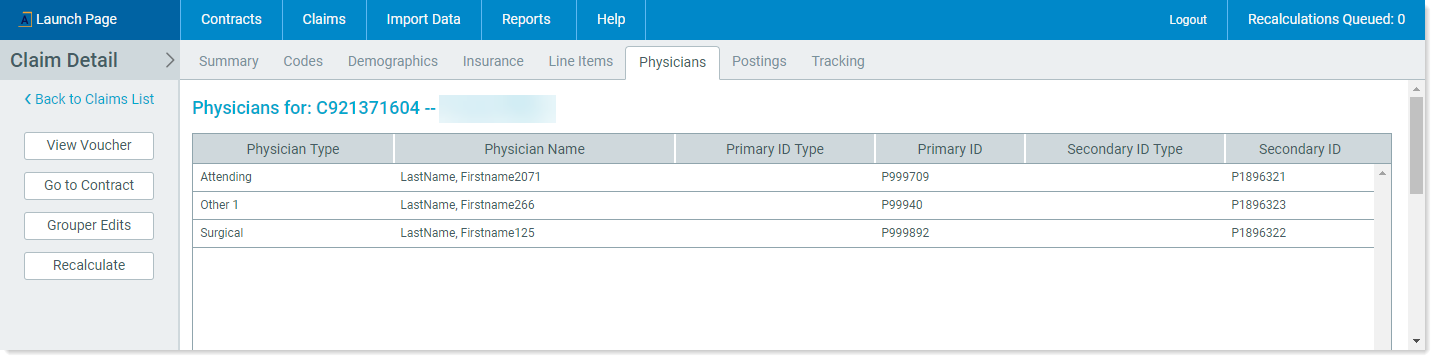Switch to the Line Items tab
This screenshot has width=1435, height=360.
click(x=581, y=61)
